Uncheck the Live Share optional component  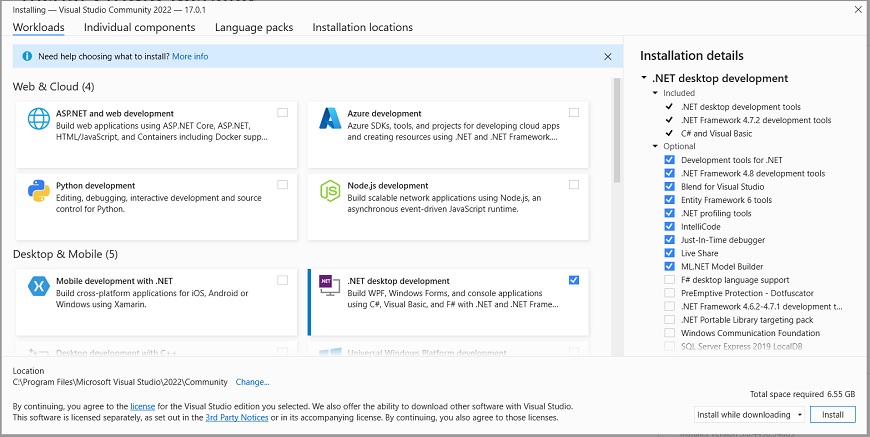coord(669,254)
